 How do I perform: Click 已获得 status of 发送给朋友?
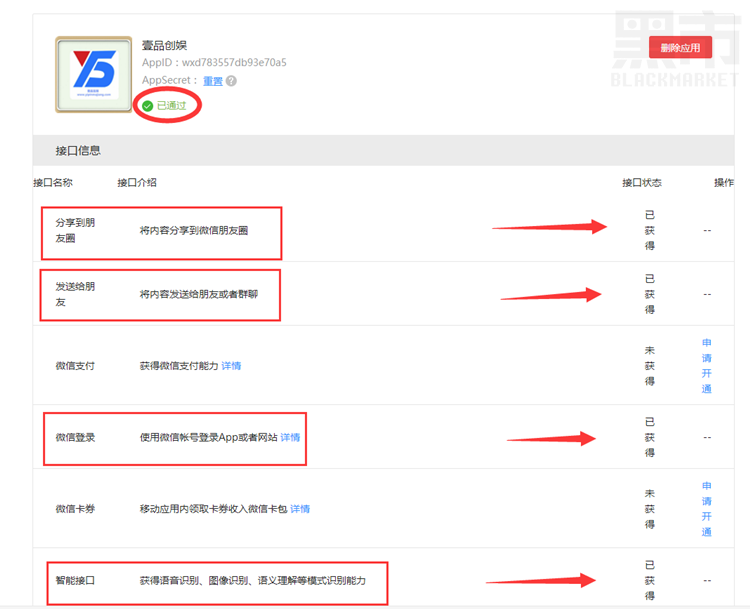point(650,294)
